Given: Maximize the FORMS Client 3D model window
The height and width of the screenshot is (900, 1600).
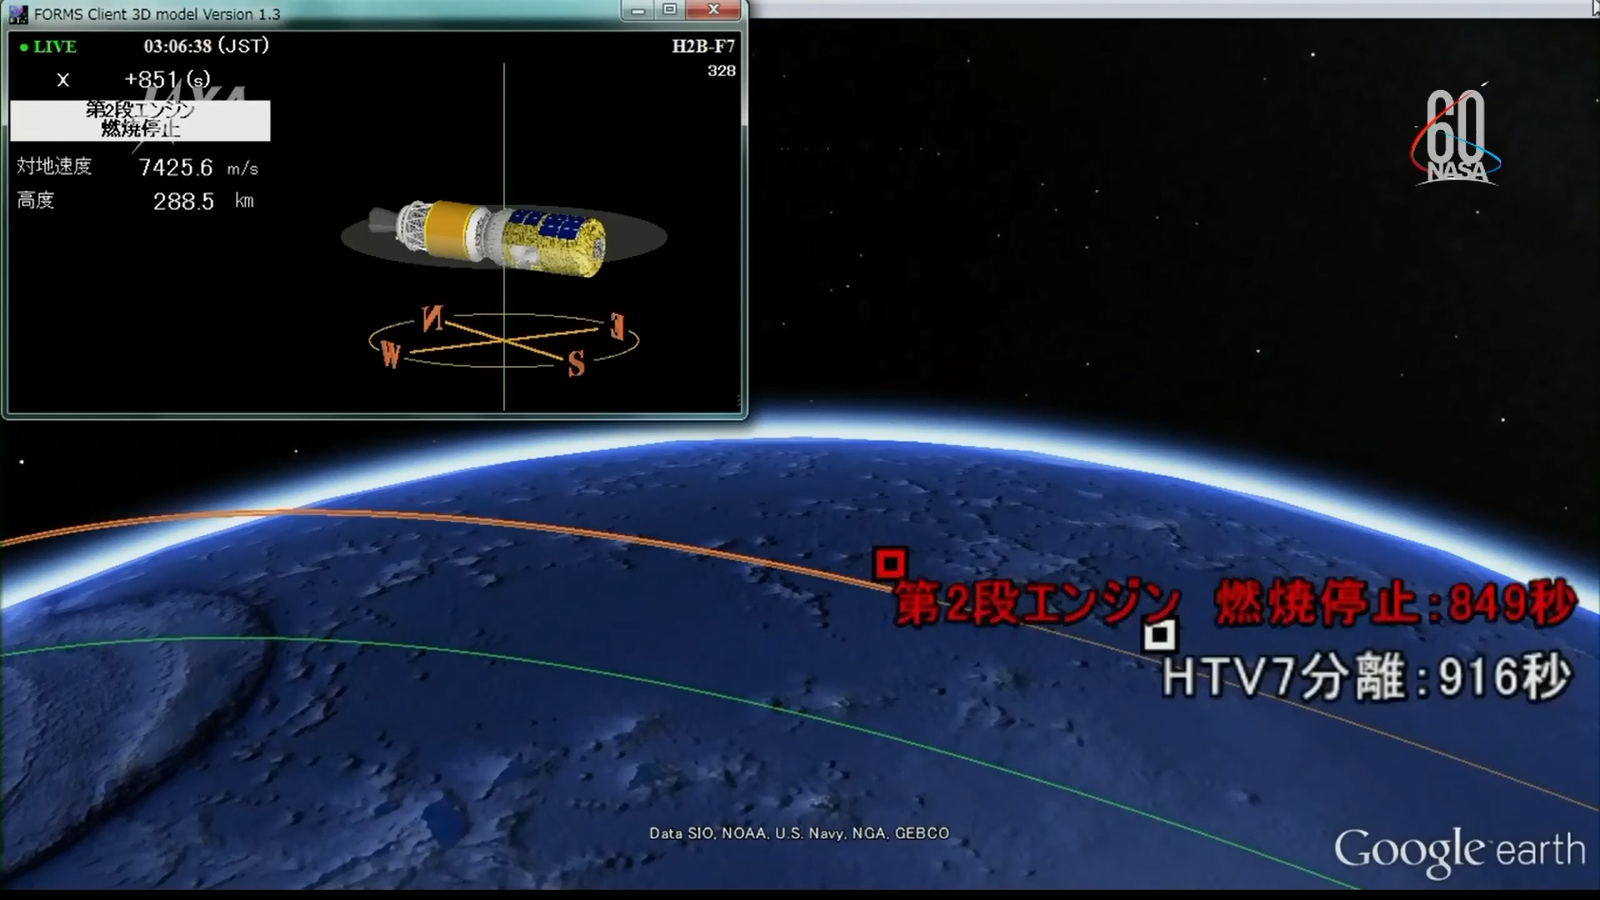Looking at the screenshot, I should 670,11.
